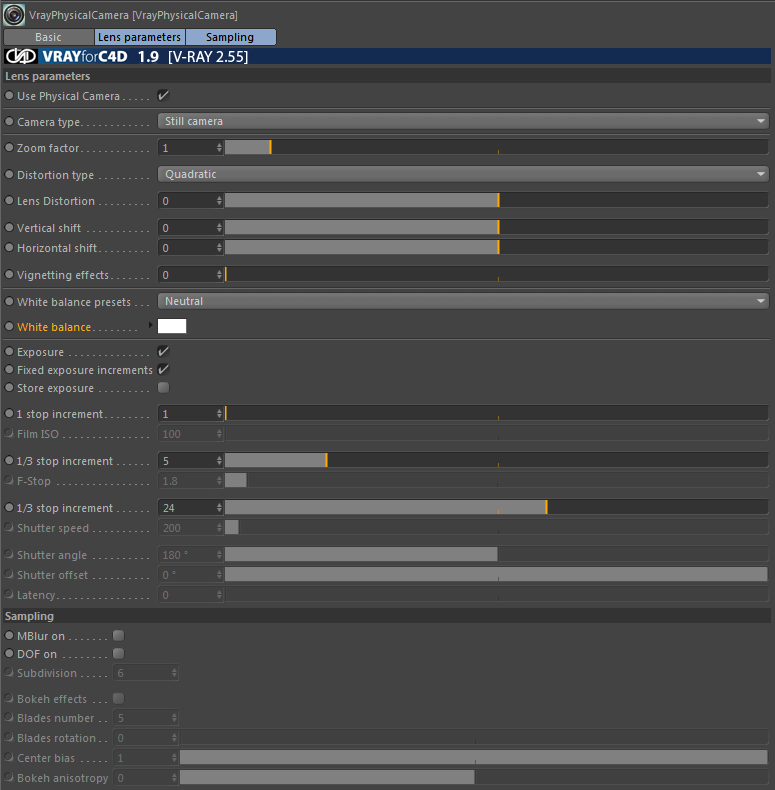Click the 1 stop increment slider

pos(496,414)
